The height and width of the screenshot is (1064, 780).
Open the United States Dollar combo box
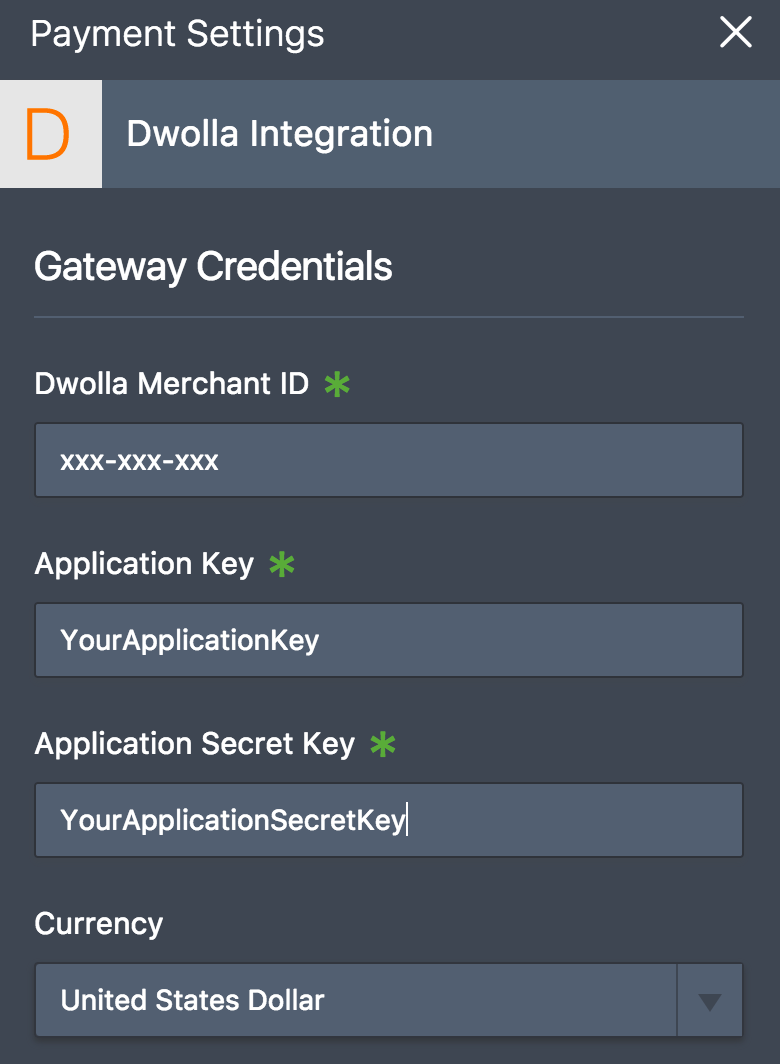click(389, 1000)
